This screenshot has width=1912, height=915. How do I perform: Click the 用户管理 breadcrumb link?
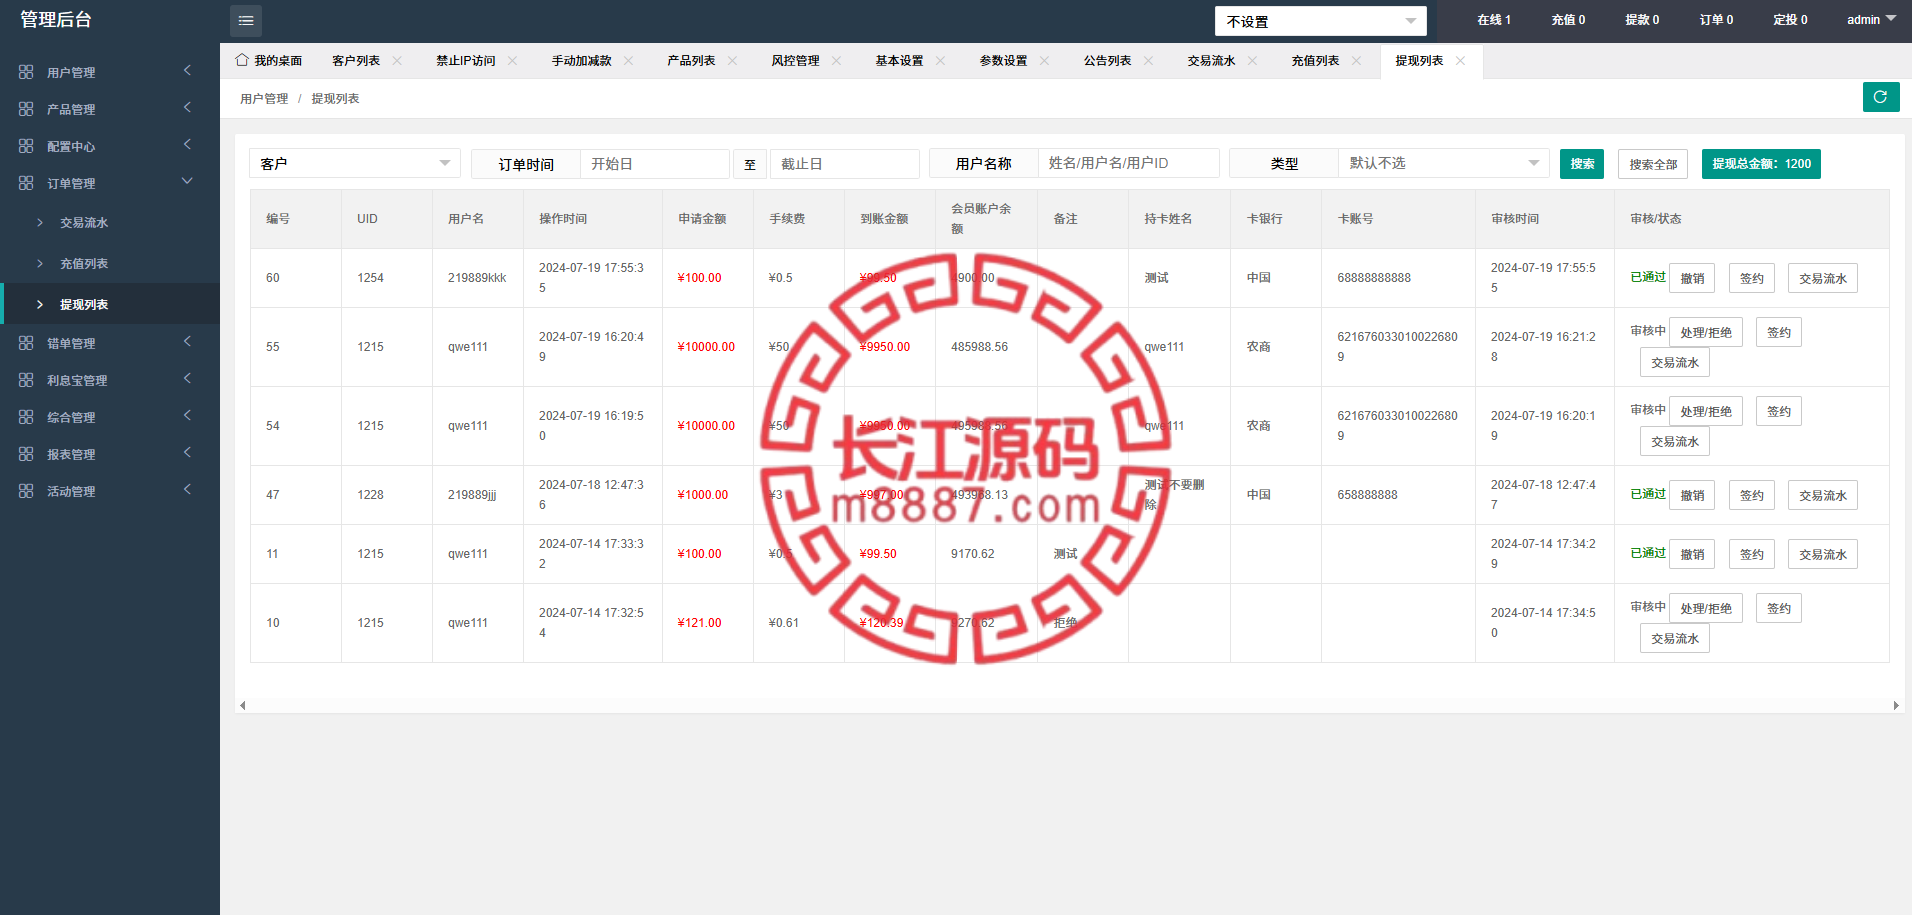coord(264,99)
